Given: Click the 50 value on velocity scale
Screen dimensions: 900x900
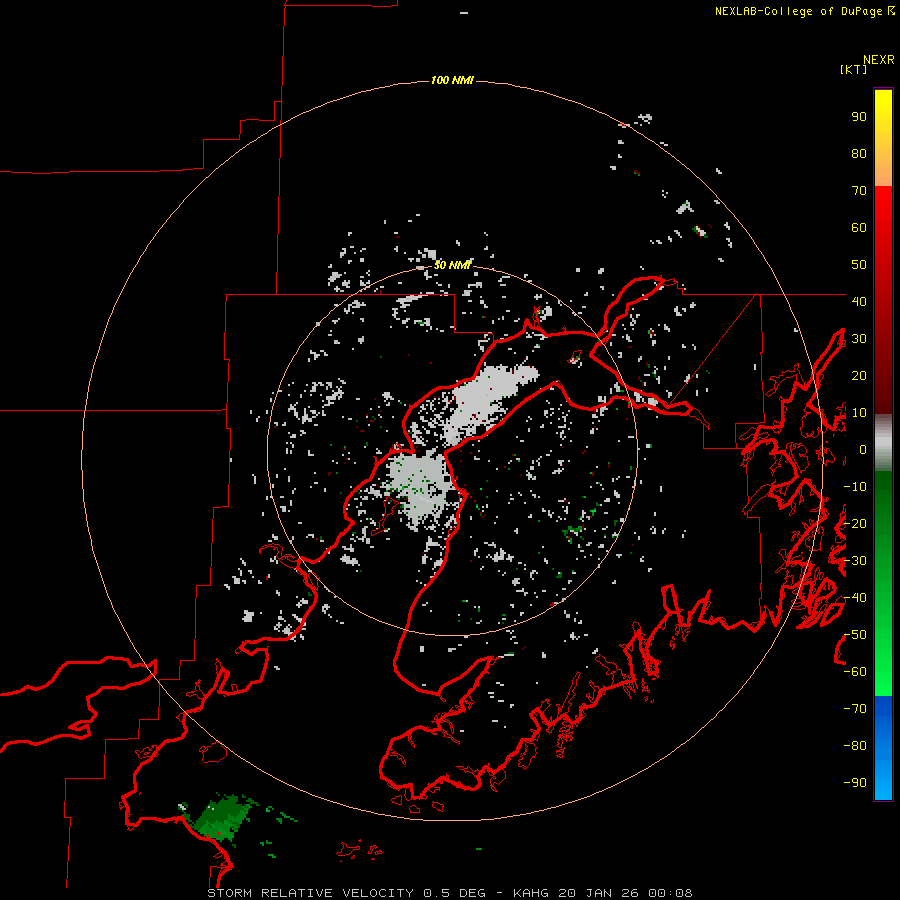Looking at the screenshot, I should pos(859,265).
